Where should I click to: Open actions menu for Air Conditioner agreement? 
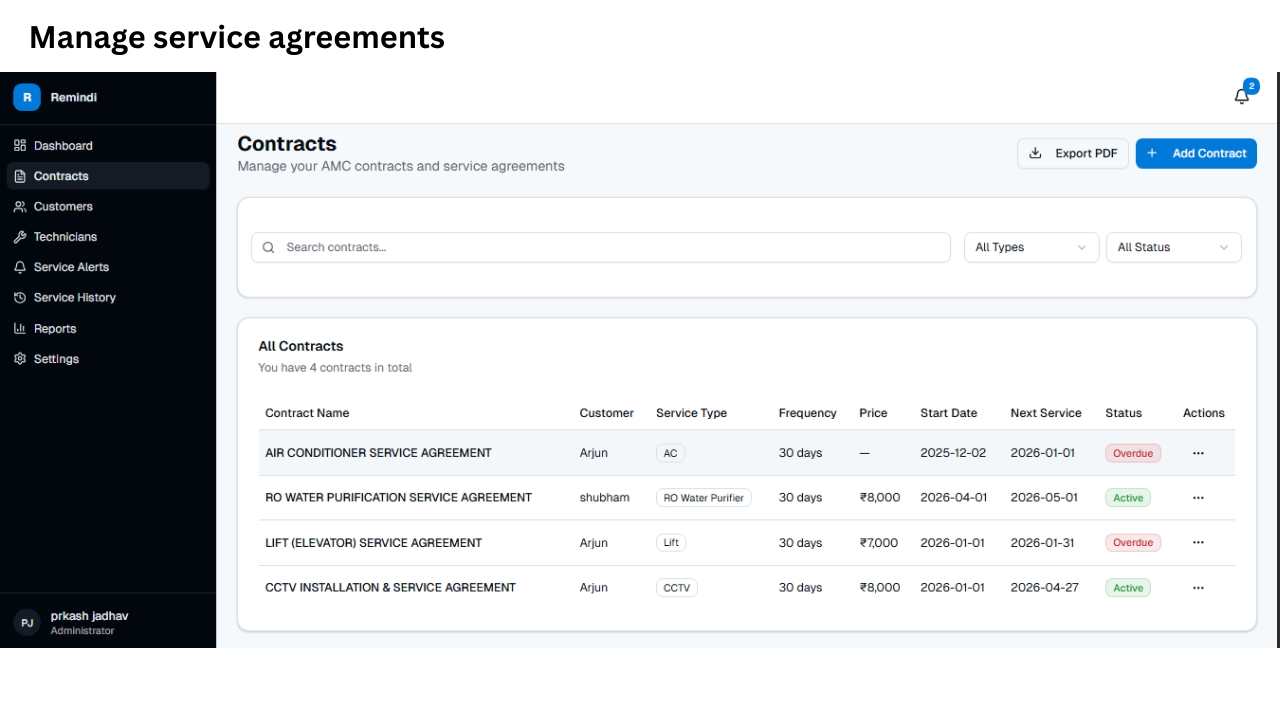(x=1198, y=453)
